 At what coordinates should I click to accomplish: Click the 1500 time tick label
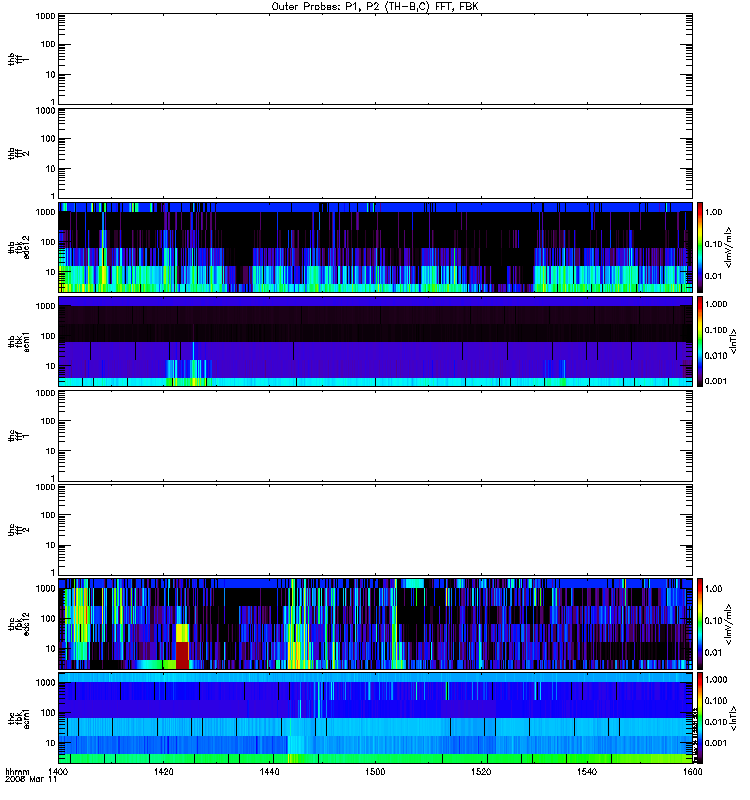tap(375, 771)
